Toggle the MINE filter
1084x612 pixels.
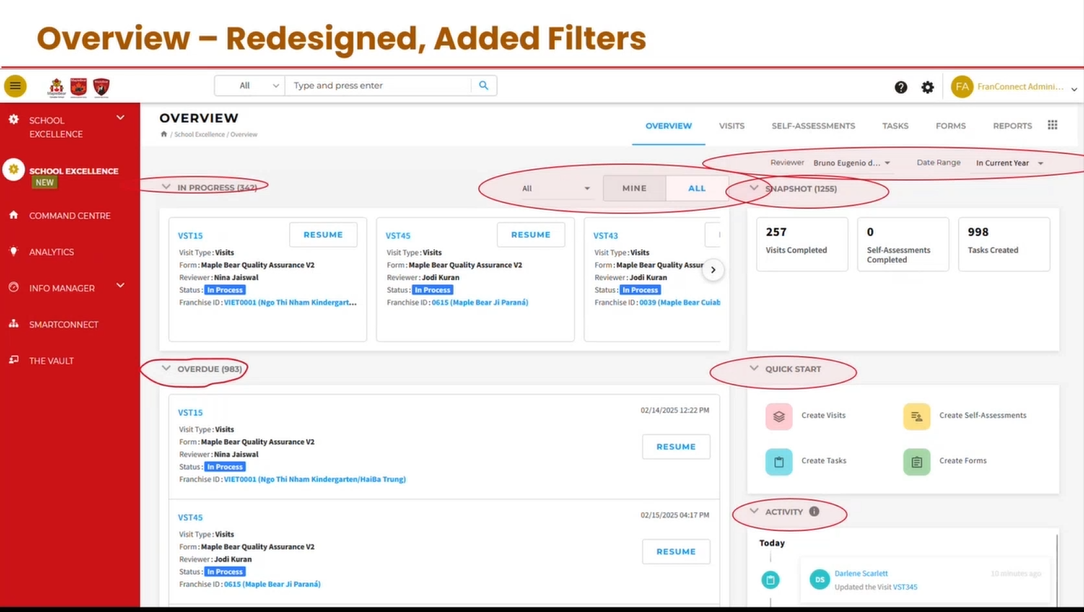coord(634,188)
